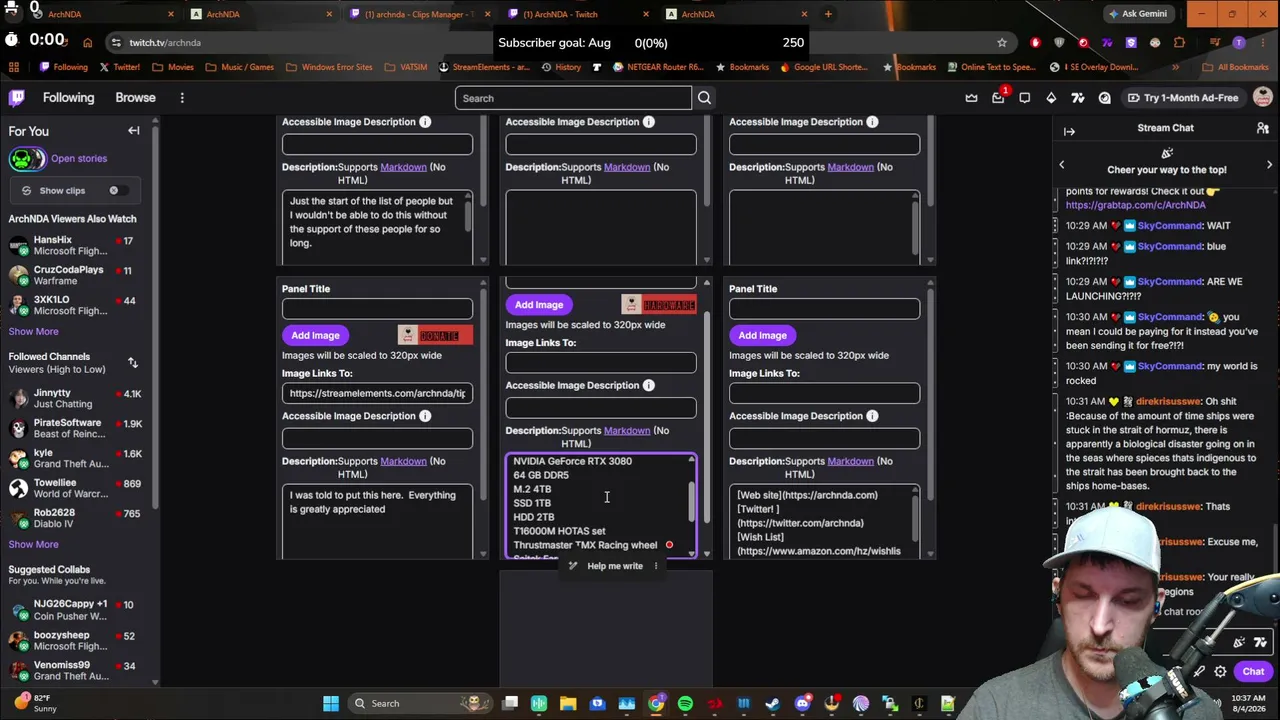Screen dimensions: 1280x720
Task: Open the whispers speech bubble icon
Action: point(1025,98)
